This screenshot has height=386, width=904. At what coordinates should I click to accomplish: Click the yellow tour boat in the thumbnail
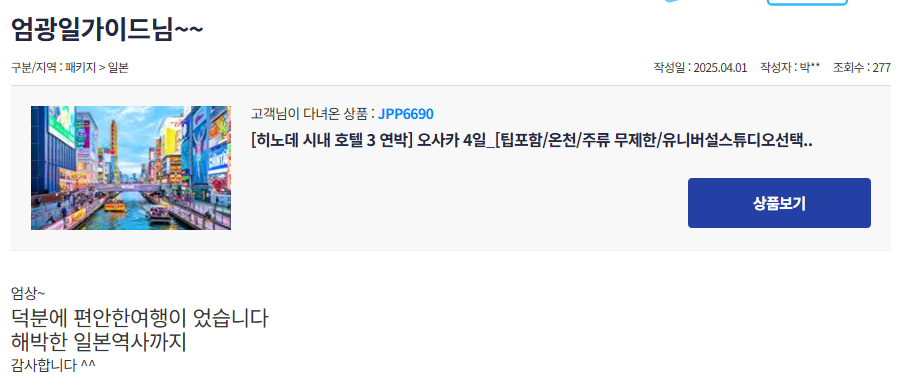[x=115, y=204]
